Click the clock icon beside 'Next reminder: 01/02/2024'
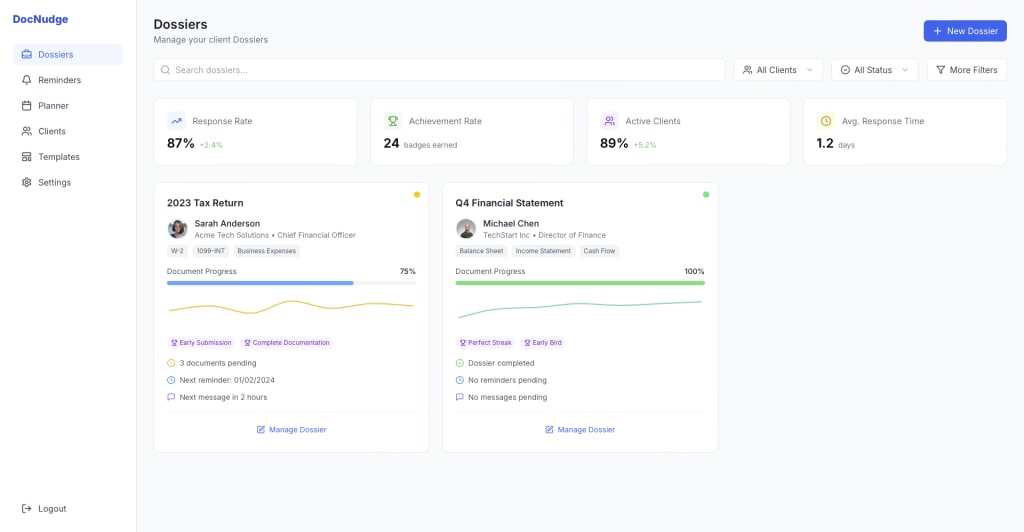Viewport: 1024px width, 532px height. 171,380
